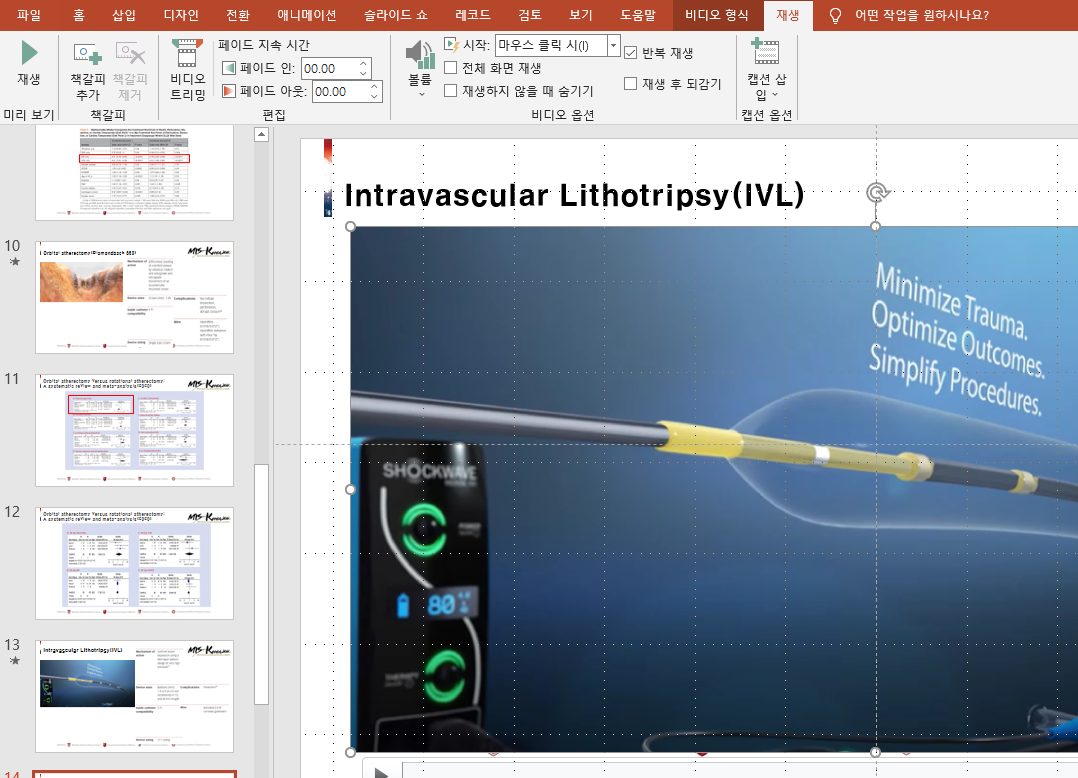The width and height of the screenshot is (1078, 778).
Task: Enable Rewind after Playing checkbox
Action: (x=630, y=84)
